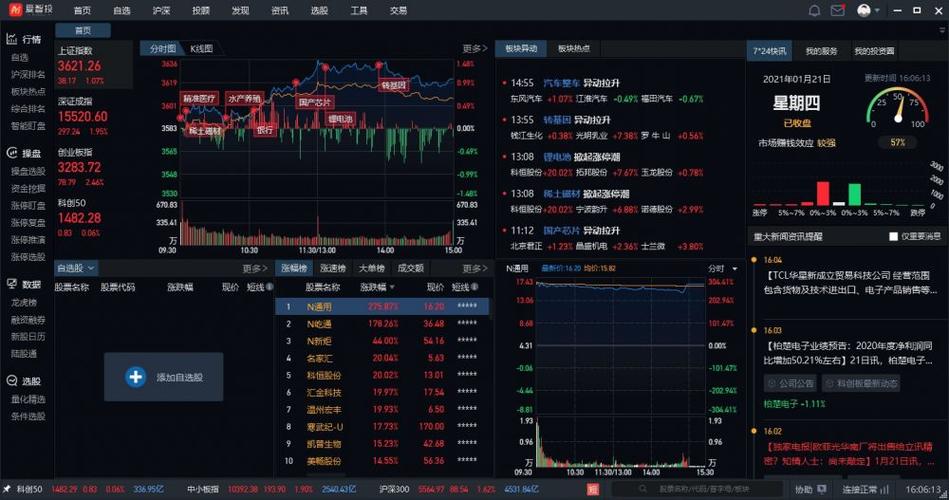Open the notification bell icon
The width and height of the screenshot is (949, 500).
click(815, 10)
